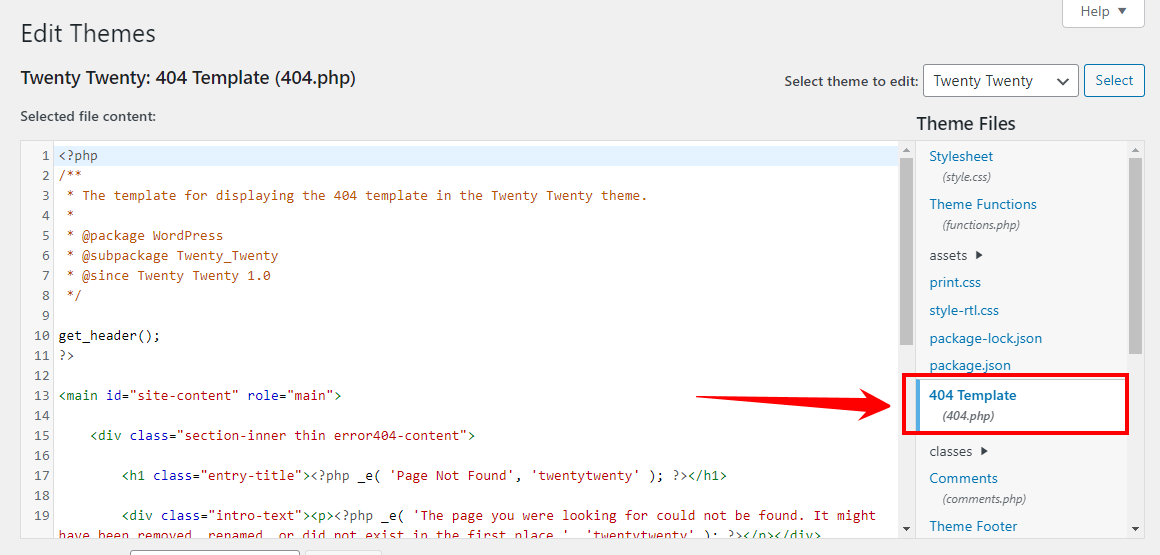Click scroll-down arrow of theme files list
The width and height of the screenshot is (1160, 555).
[x=1135, y=528]
